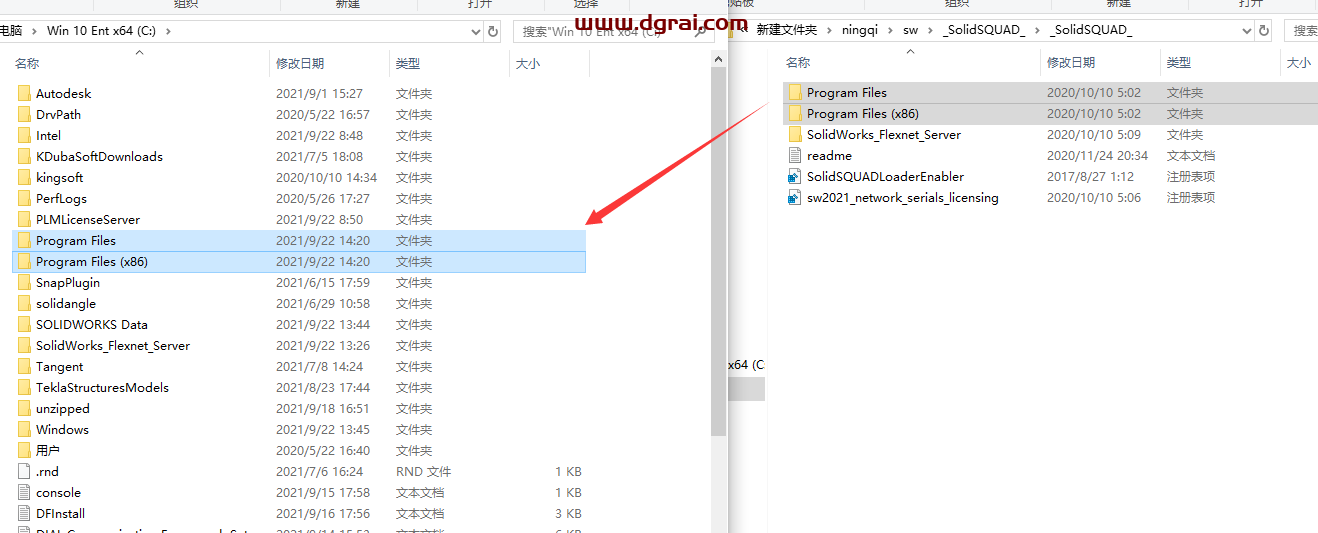The image size is (1318, 533).
Task: Click the Windows folder icon in C: drive
Action: tap(25, 430)
